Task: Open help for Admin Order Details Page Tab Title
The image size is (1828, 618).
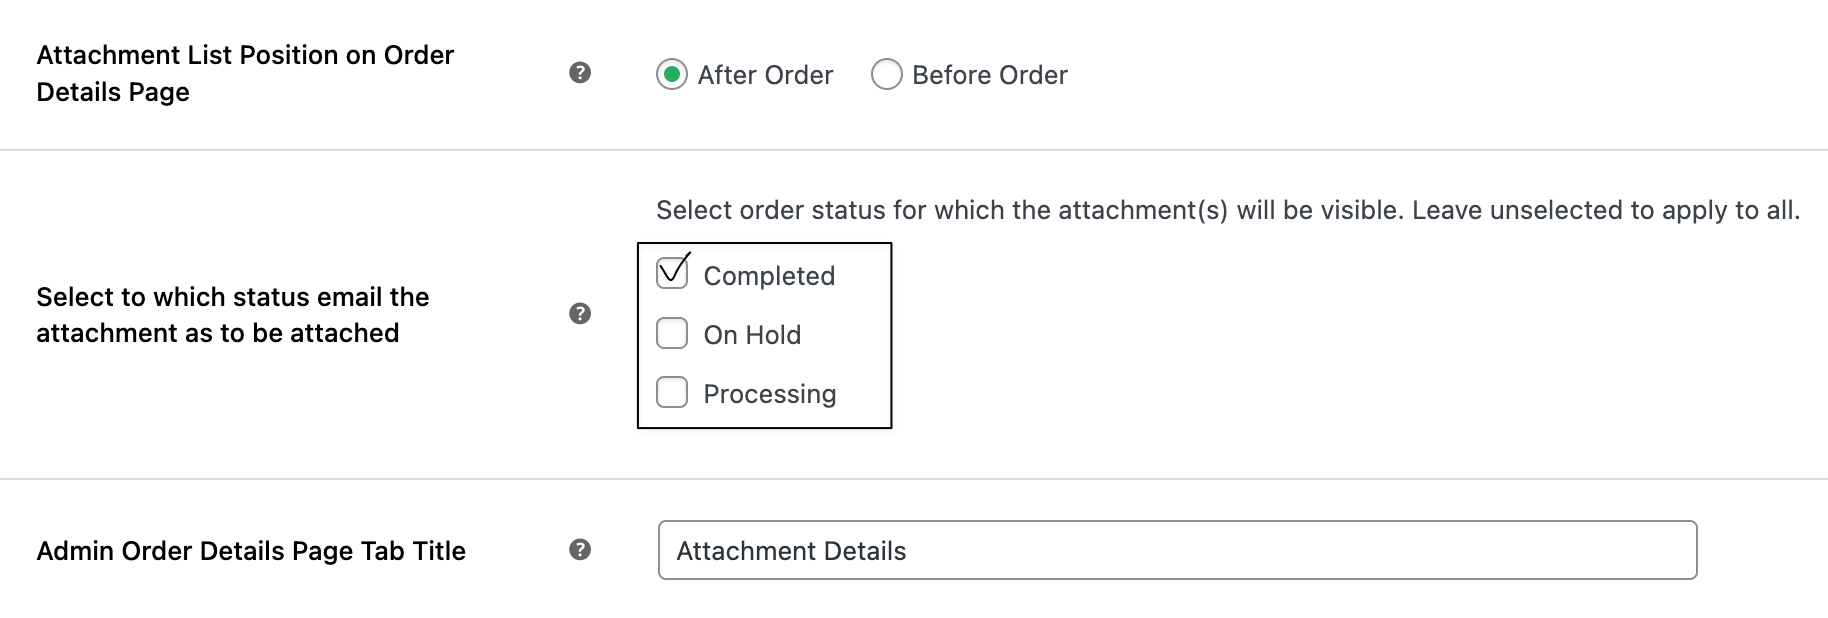Action: point(580,549)
